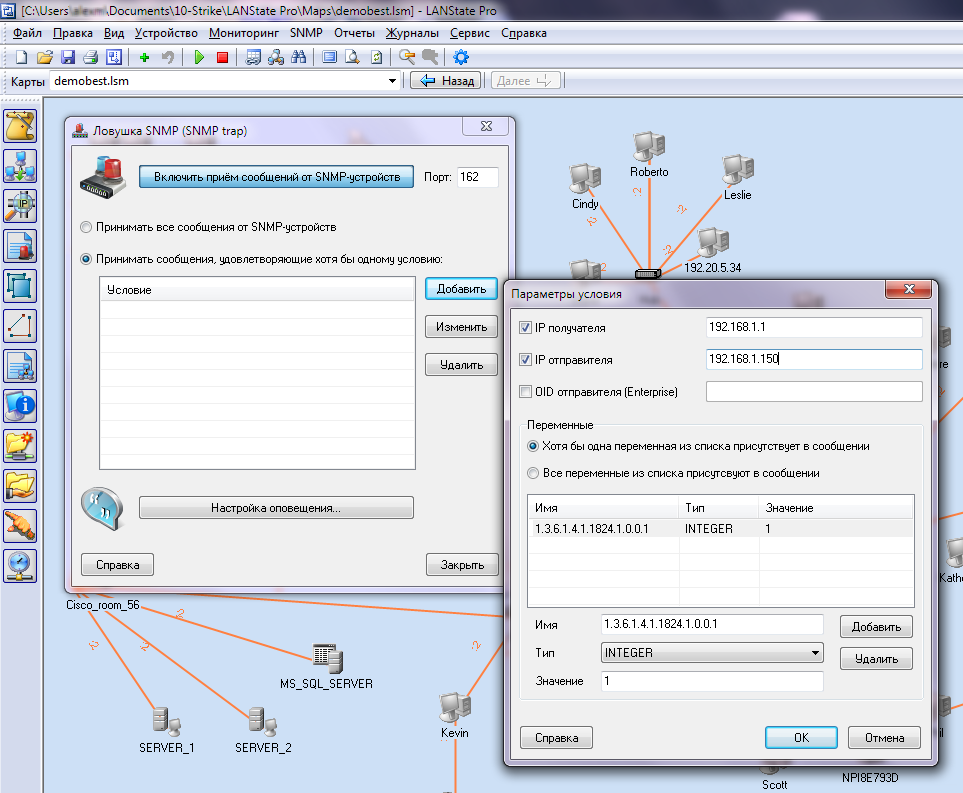Click the sidebar draw-line icon
Viewport: 963px width, 793px height.
(x=20, y=326)
